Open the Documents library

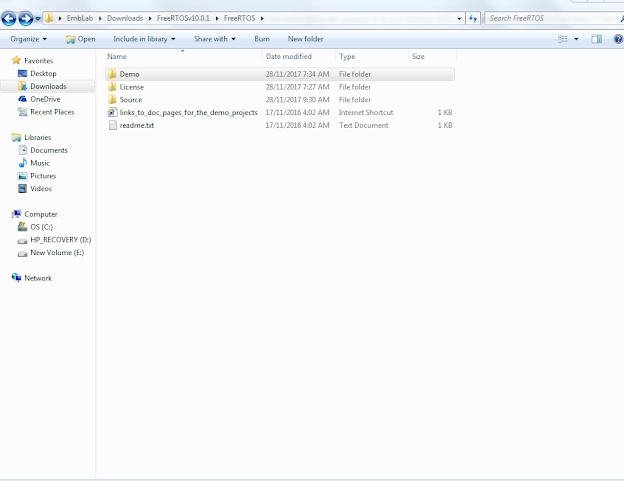[x=49, y=150]
